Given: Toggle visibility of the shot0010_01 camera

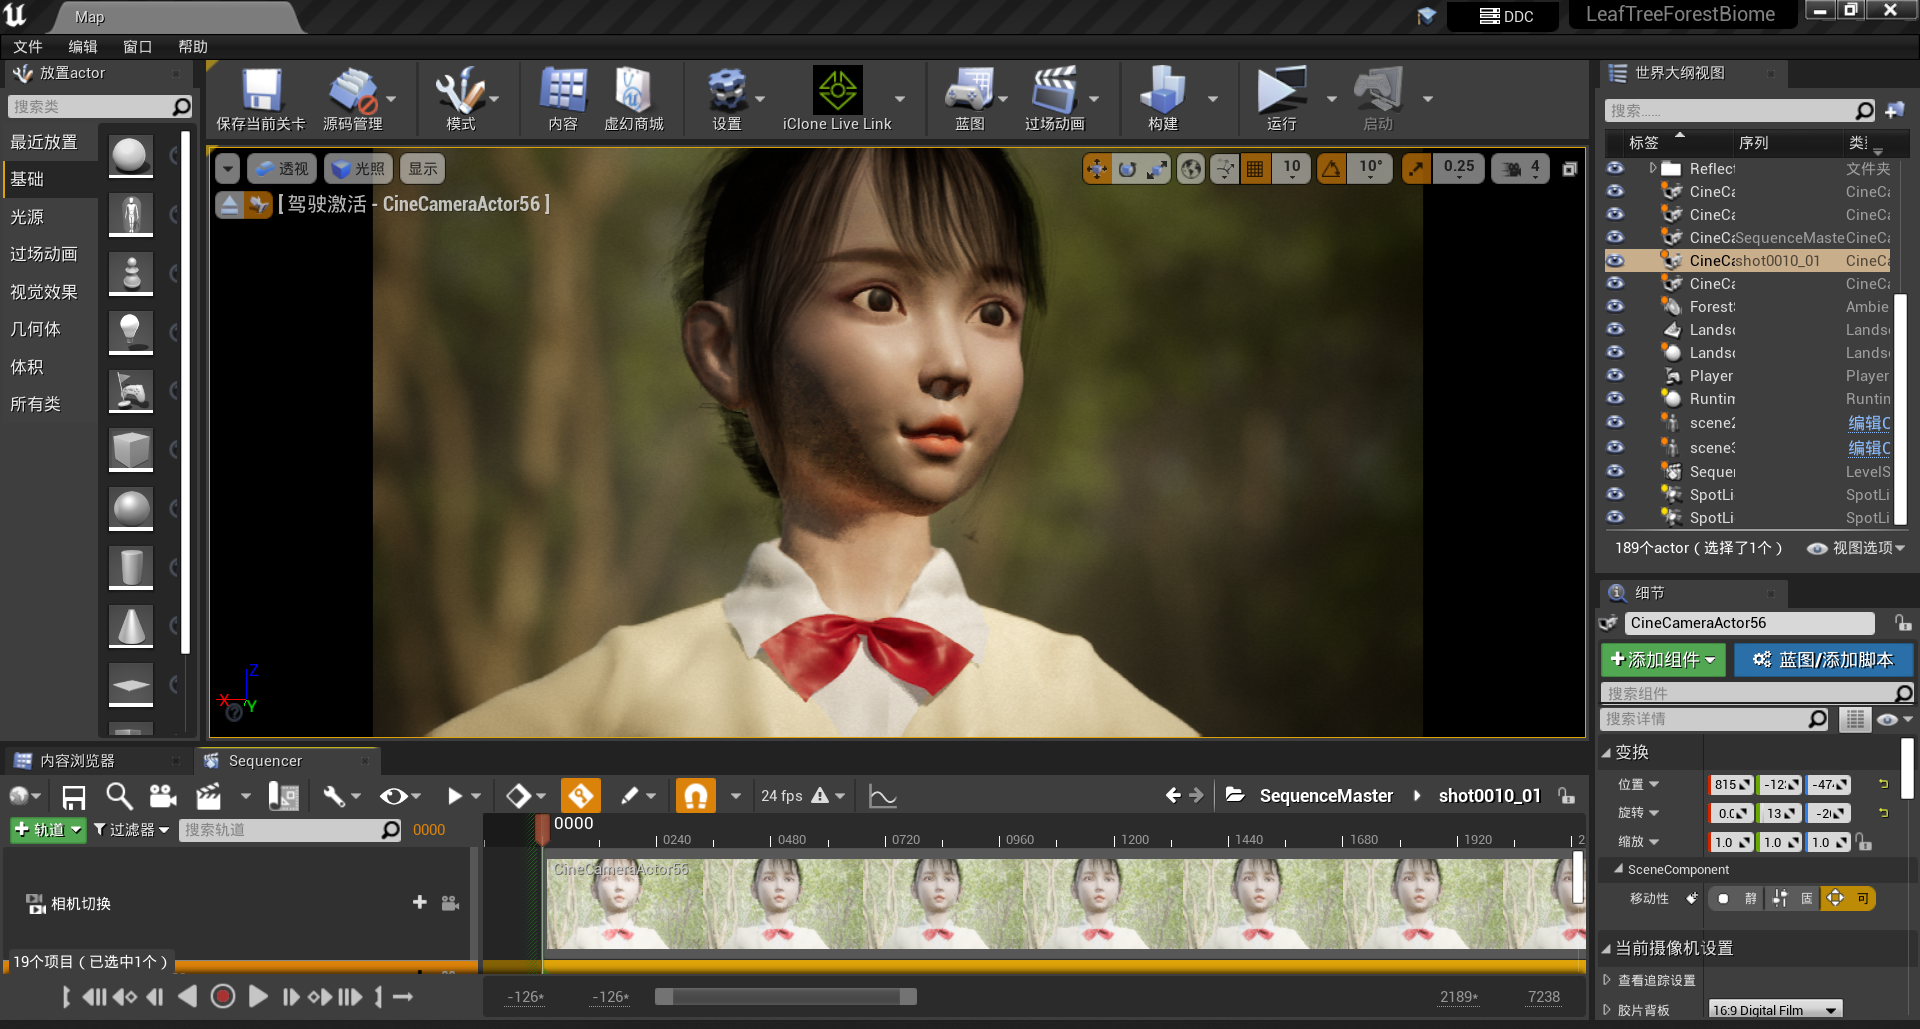Looking at the screenshot, I should click(x=1616, y=260).
